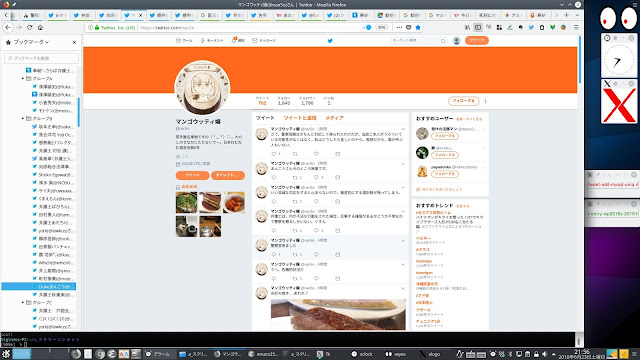Switch to the メディア tab
The image size is (640, 360).
(334, 118)
